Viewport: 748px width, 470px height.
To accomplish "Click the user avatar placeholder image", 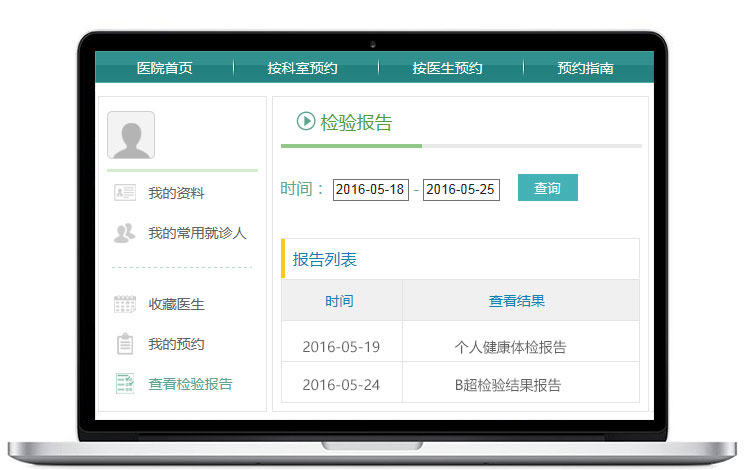I will tap(131, 135).
